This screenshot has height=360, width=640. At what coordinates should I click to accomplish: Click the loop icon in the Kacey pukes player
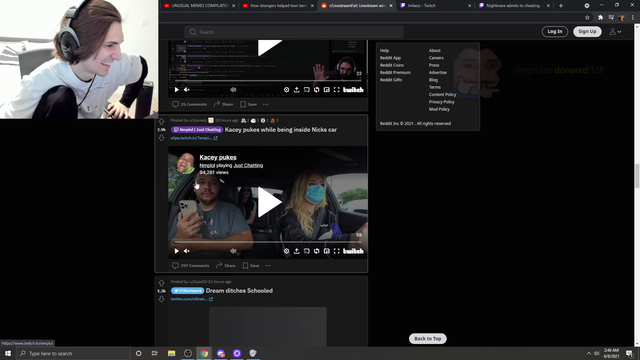tap(317, 251)
